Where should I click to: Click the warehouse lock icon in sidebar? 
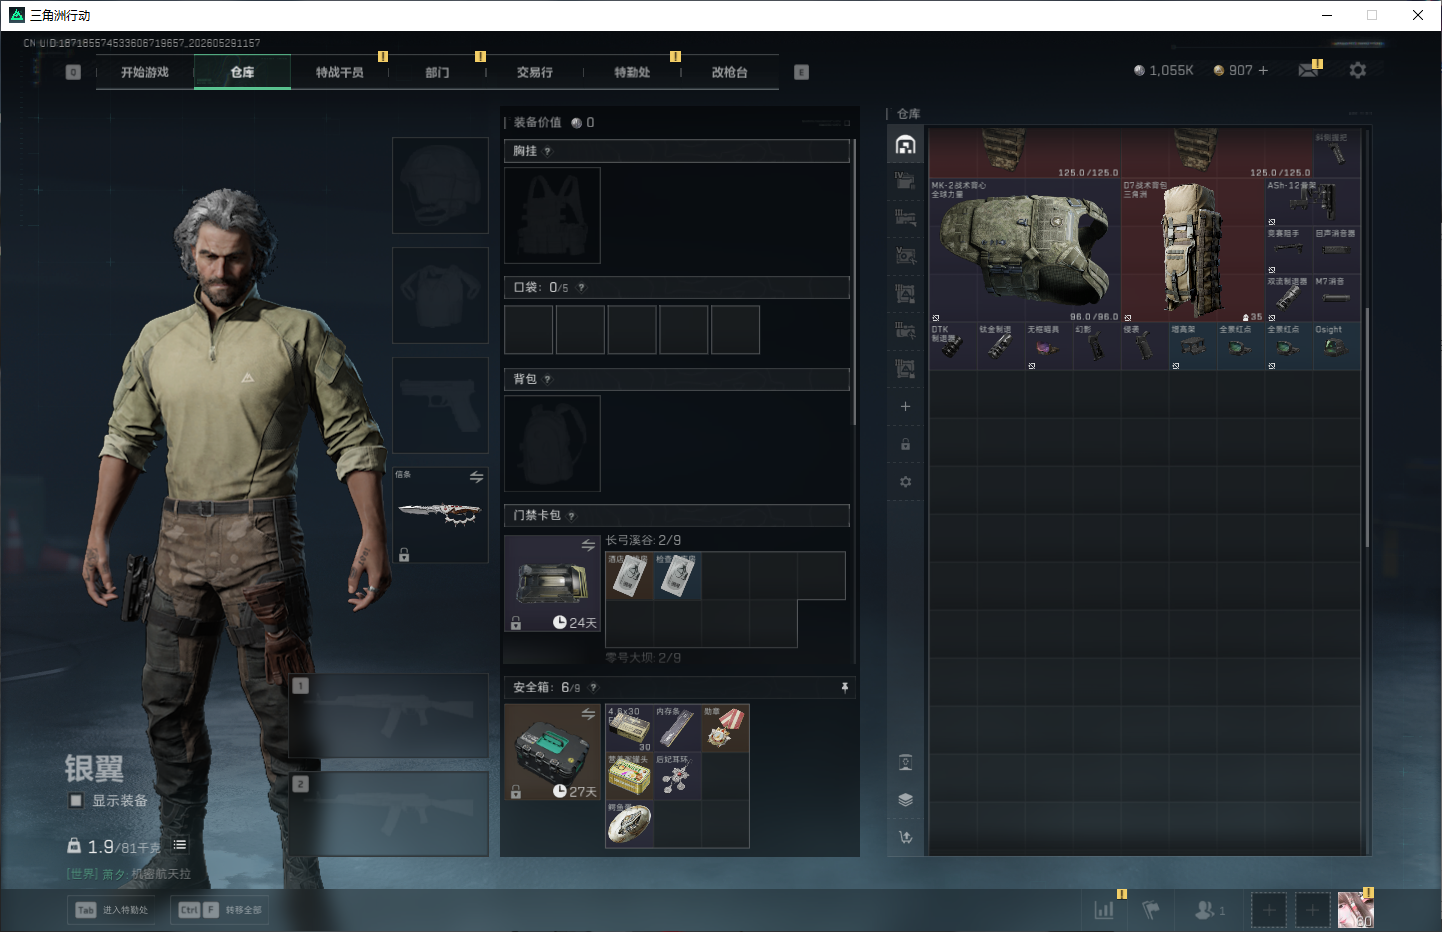click(x=905, y=444)
